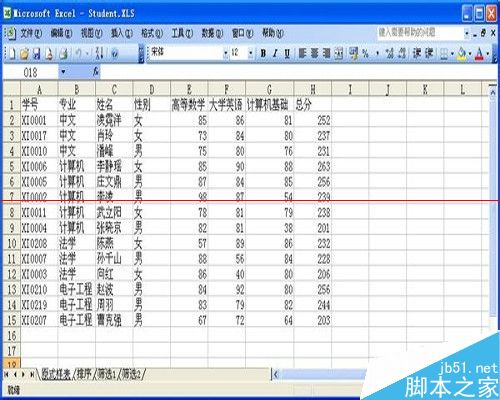Viewport: 500px width, 400px height.
Task: Click the Currency Style icon
Action: (353, 53)
